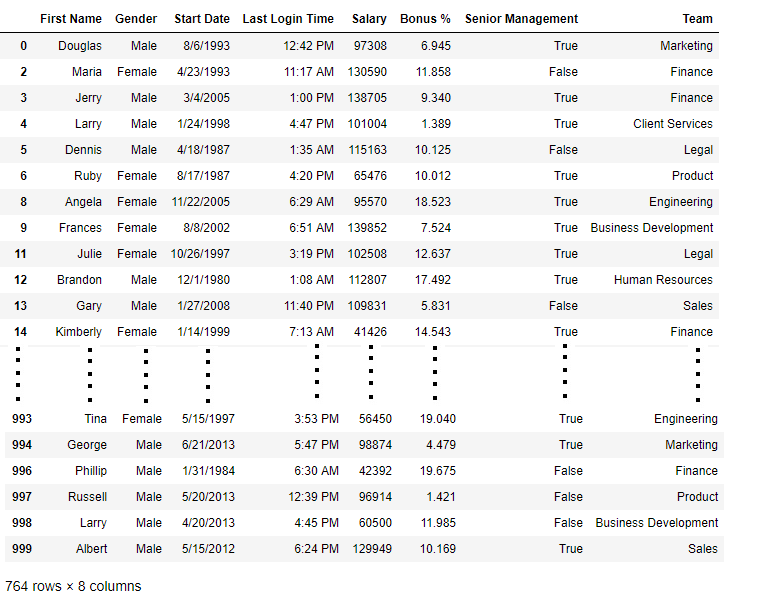Click the login time 3:53 PM

pos(316,419)
